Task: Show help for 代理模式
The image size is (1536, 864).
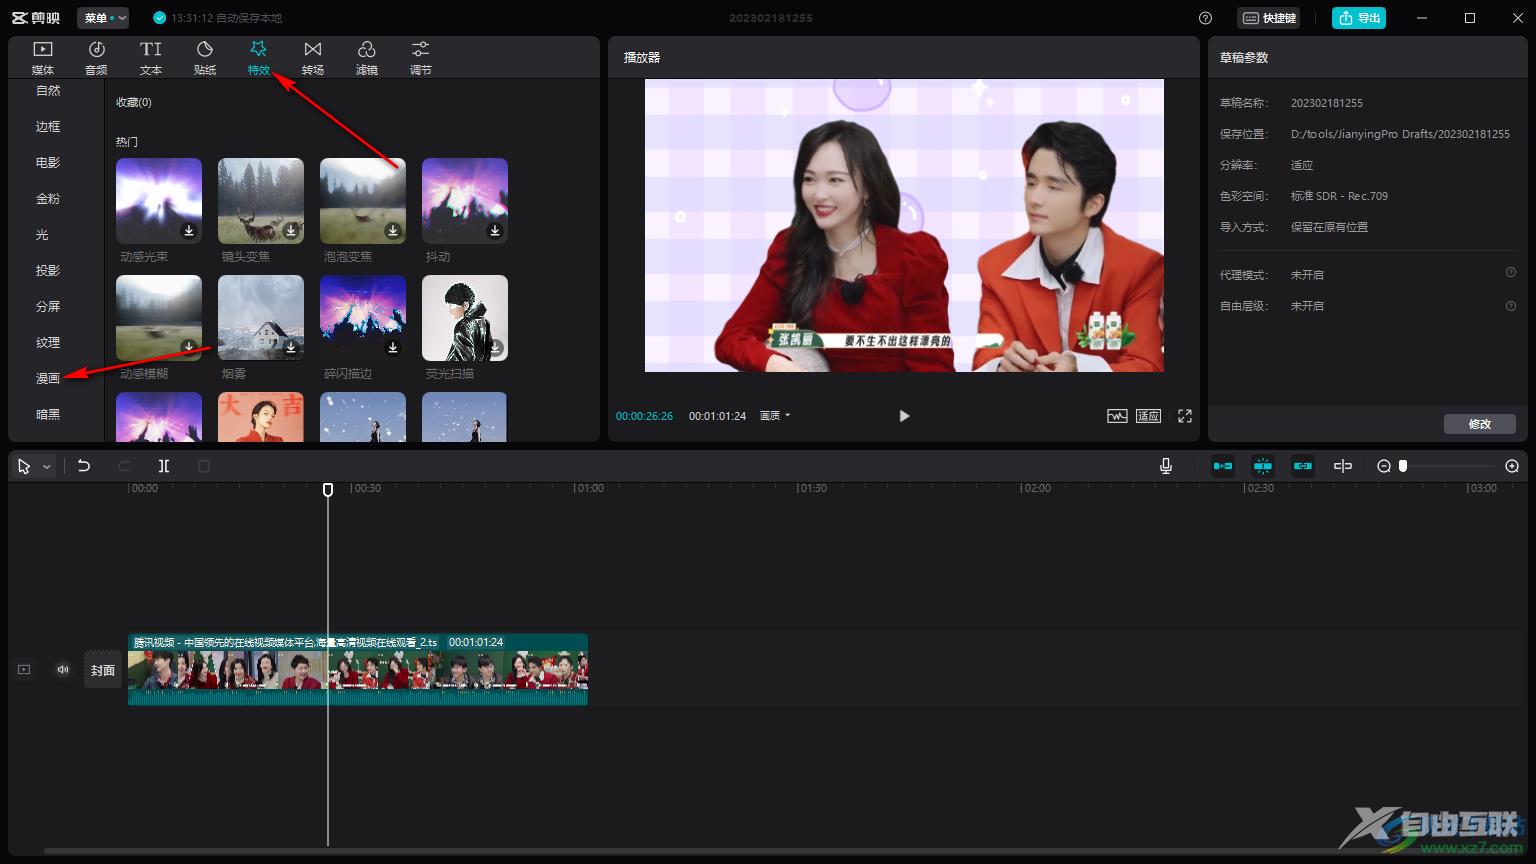Action: (1511, 272)
